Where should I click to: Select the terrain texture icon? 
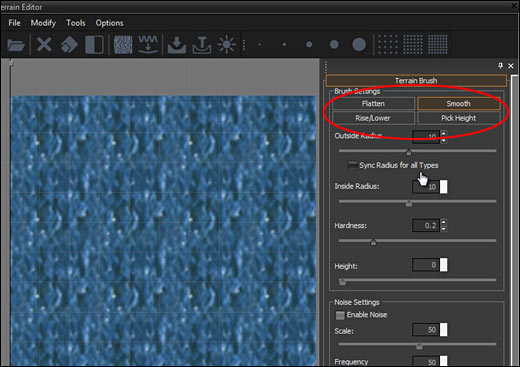click(123, 45)
